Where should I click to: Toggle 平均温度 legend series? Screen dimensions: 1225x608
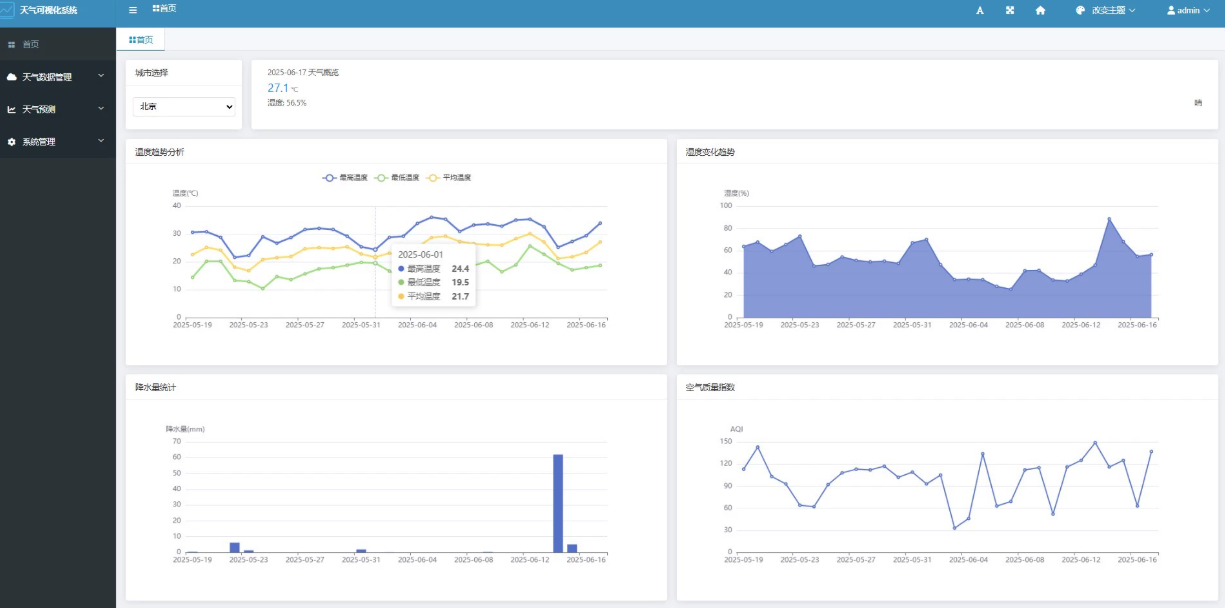pos(448,177)
